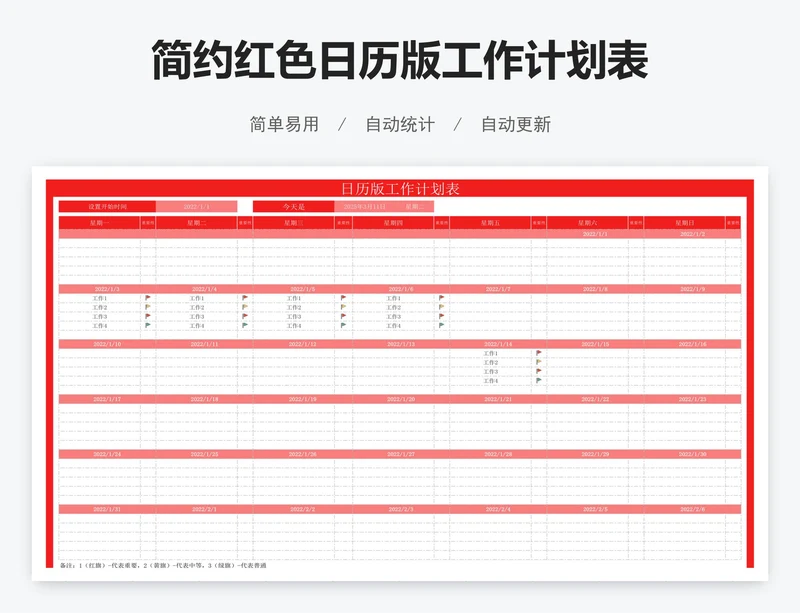
Task: Click 工作3 task under 2022/1/5
Action: [x=294, y=316]
